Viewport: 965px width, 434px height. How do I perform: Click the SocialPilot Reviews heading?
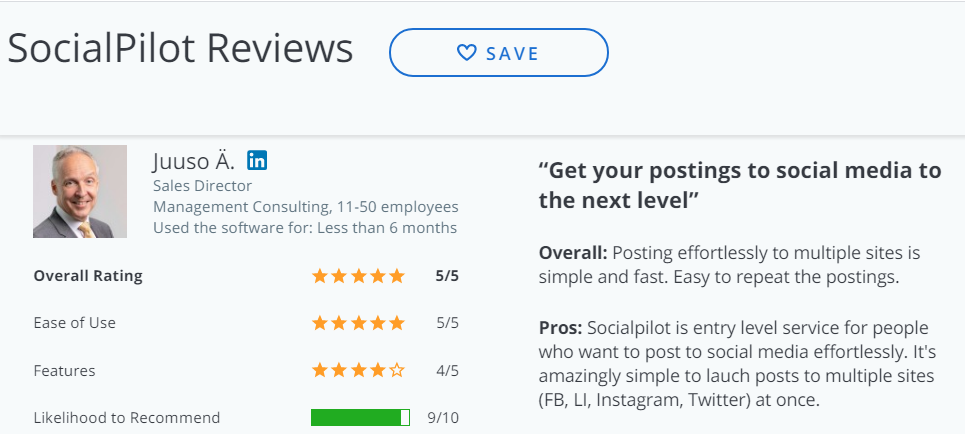[180, 49]
